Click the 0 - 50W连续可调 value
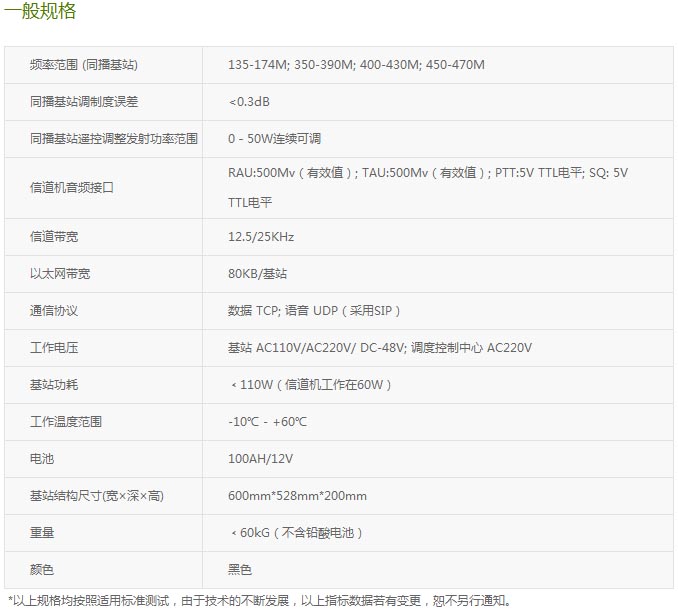The width and height of the screenshot is (678, 610). pyautogui.click(x=274, y=139)
